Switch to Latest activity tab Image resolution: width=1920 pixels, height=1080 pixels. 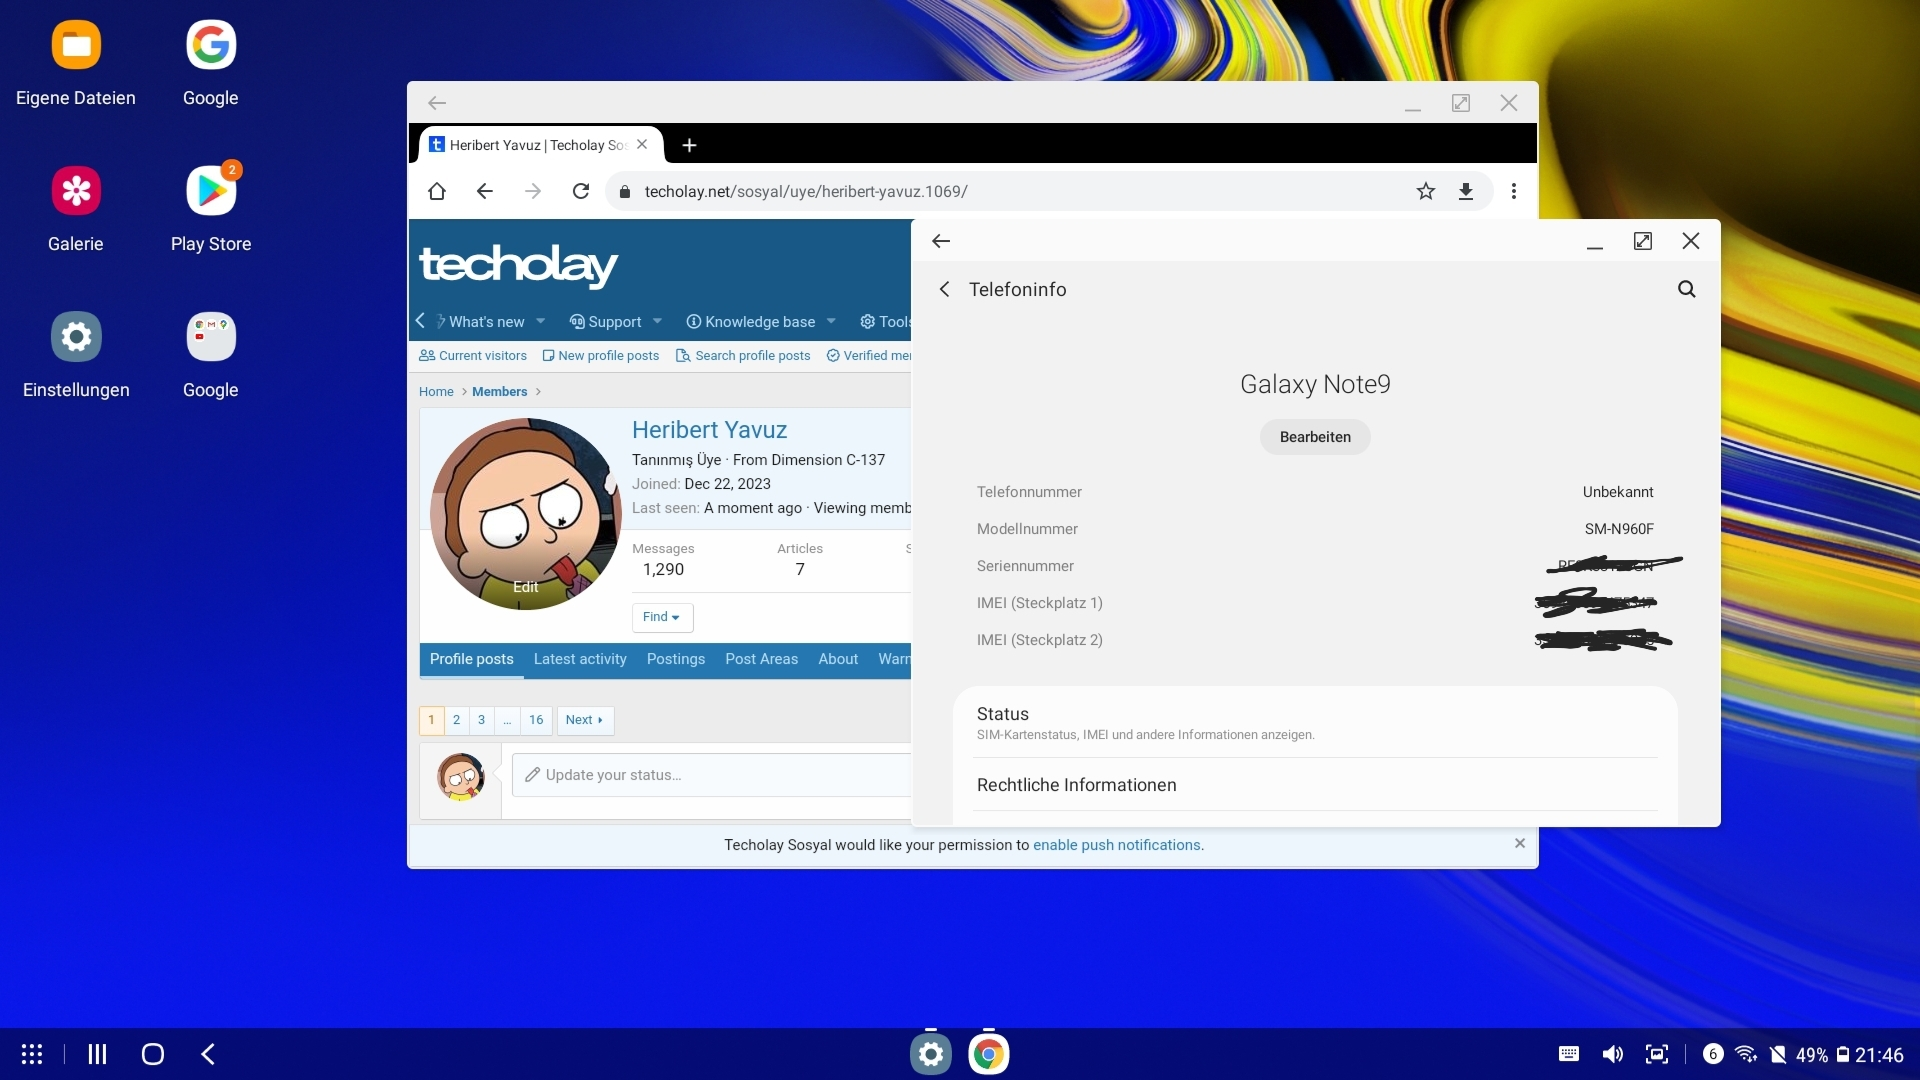pos(580,659)
